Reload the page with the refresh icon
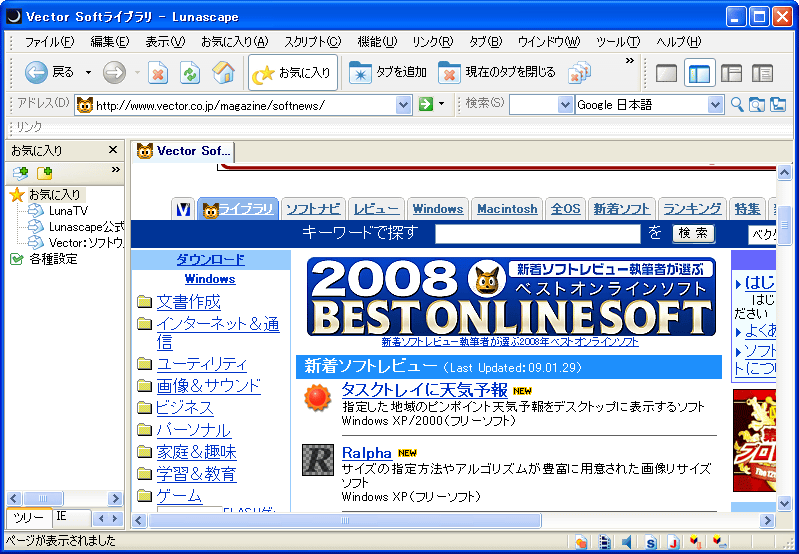This screenshot has height=554, width=799. [190, 73]
